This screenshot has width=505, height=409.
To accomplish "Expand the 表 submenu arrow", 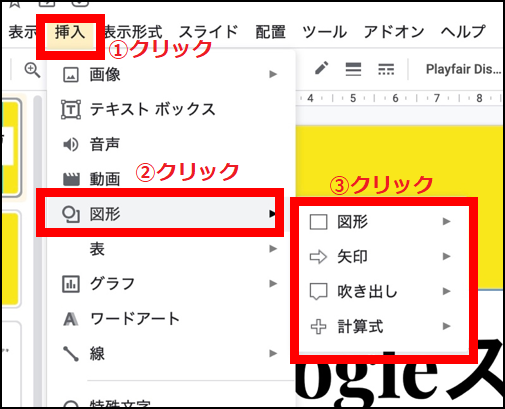I will (x=273, y=249).
